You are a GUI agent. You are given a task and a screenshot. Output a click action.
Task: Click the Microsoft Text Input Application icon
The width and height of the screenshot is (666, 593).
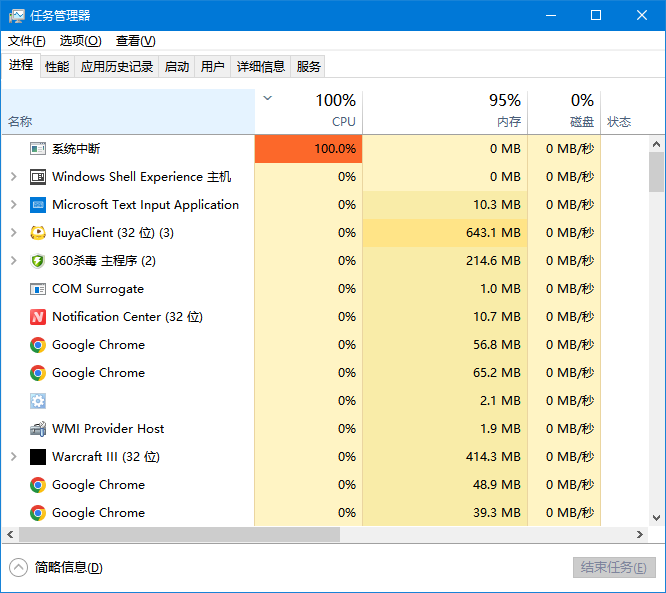[38, 205]
